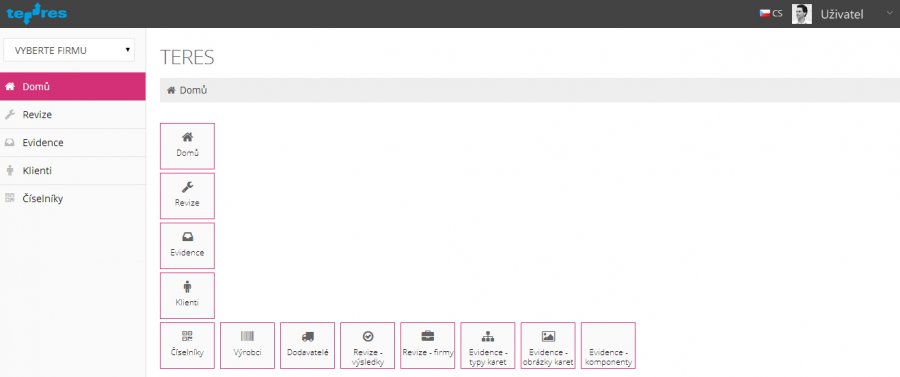This screenshot has height=377, width=900.
Task: Open the Výrobci barcode tile
Action: point(247,345)
